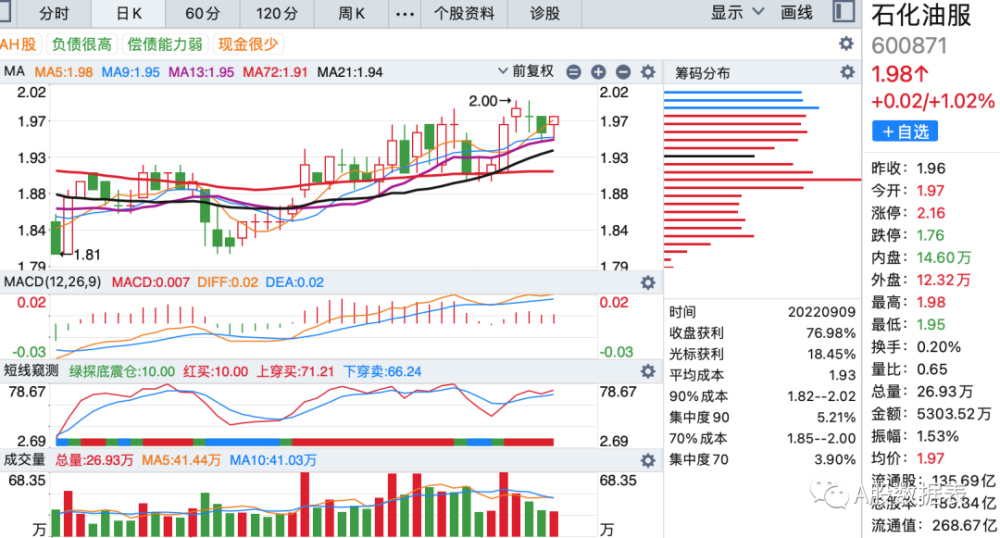Click the rightmost minus circle in MA bar
Viewport: 1000px width, 538px height.
click(x=623, y=72)
